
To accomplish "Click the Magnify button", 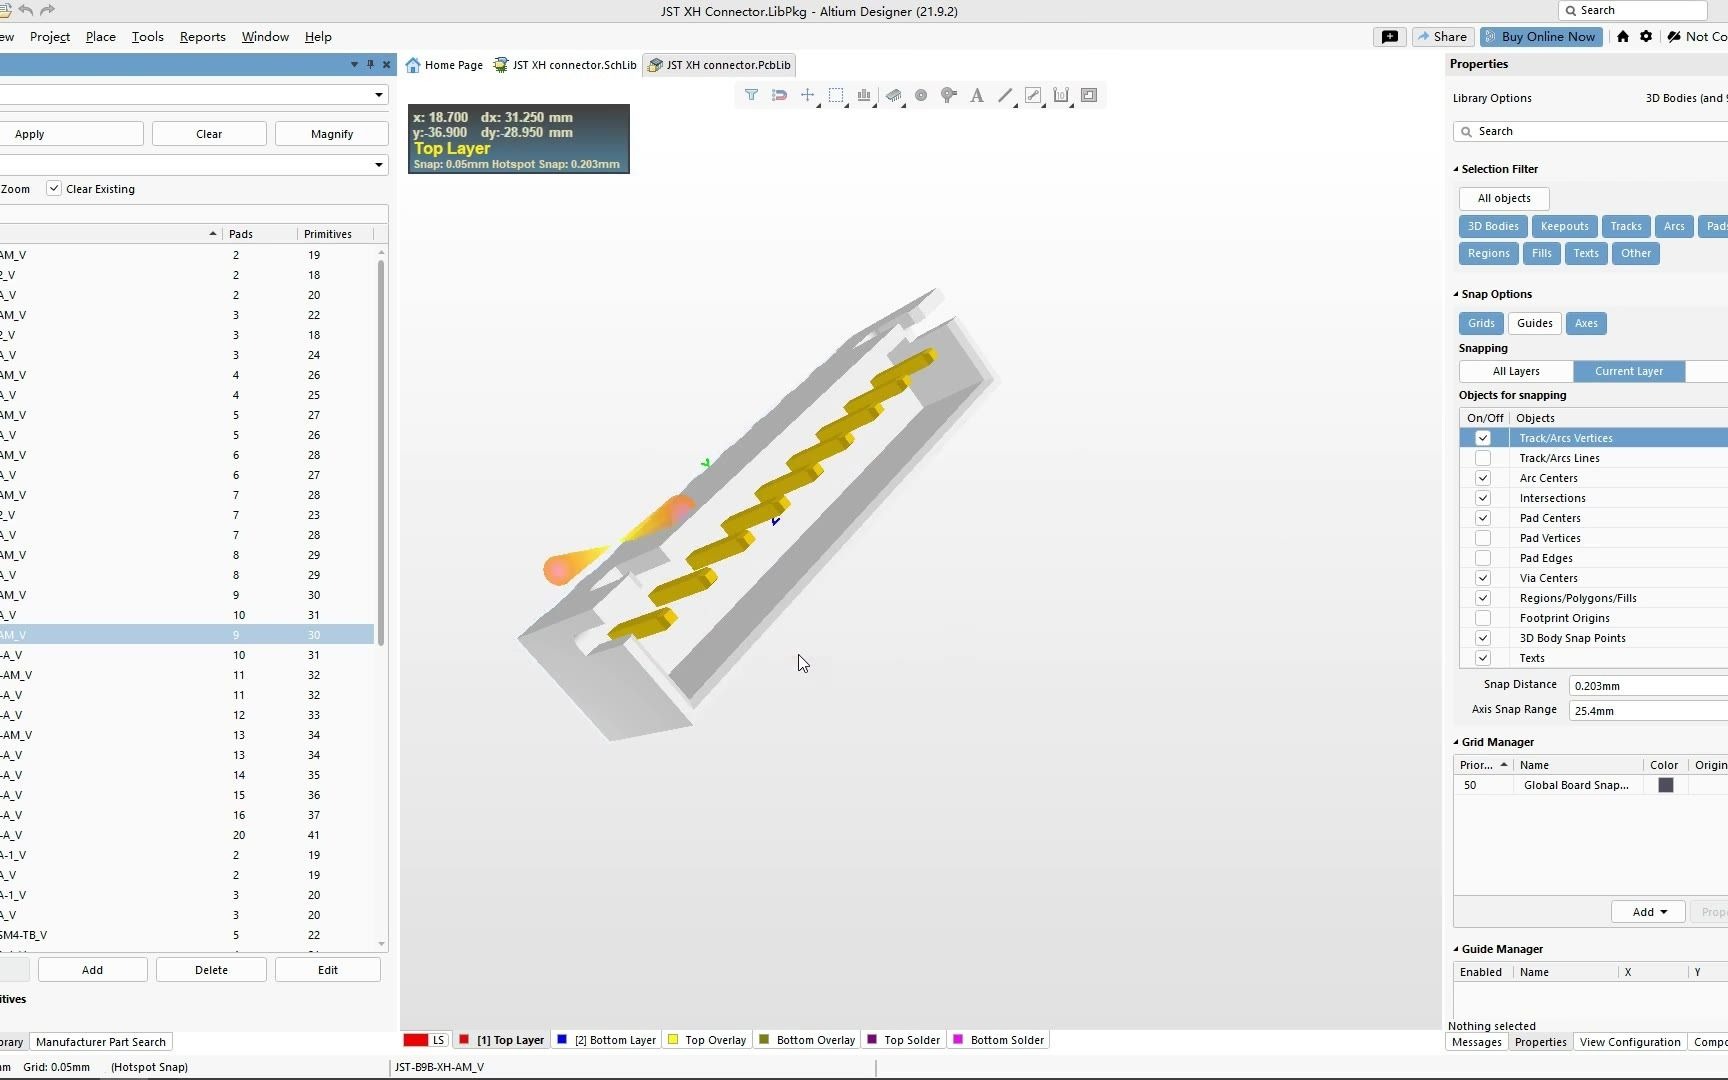I will 331,134.
